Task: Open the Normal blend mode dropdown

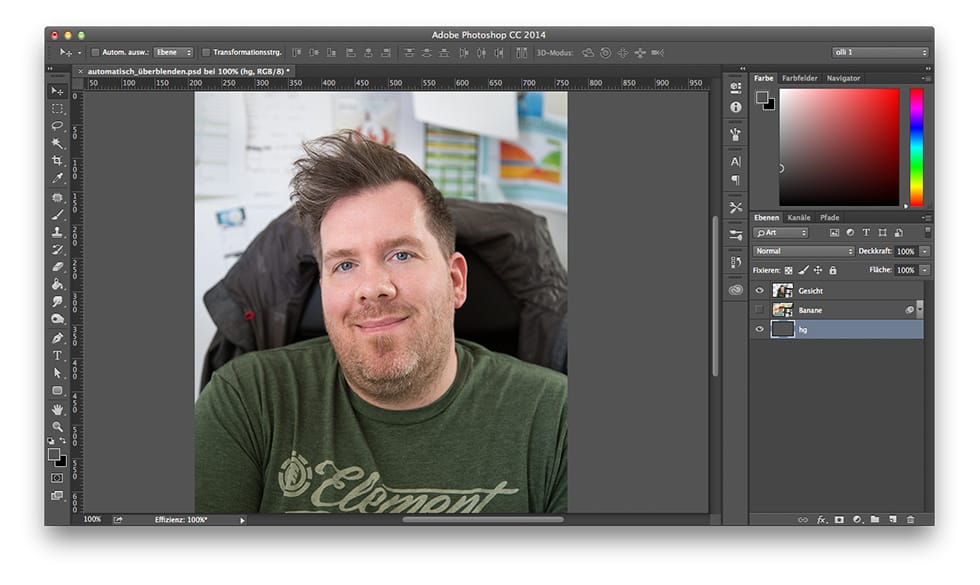Action: (x=803, y=251)
